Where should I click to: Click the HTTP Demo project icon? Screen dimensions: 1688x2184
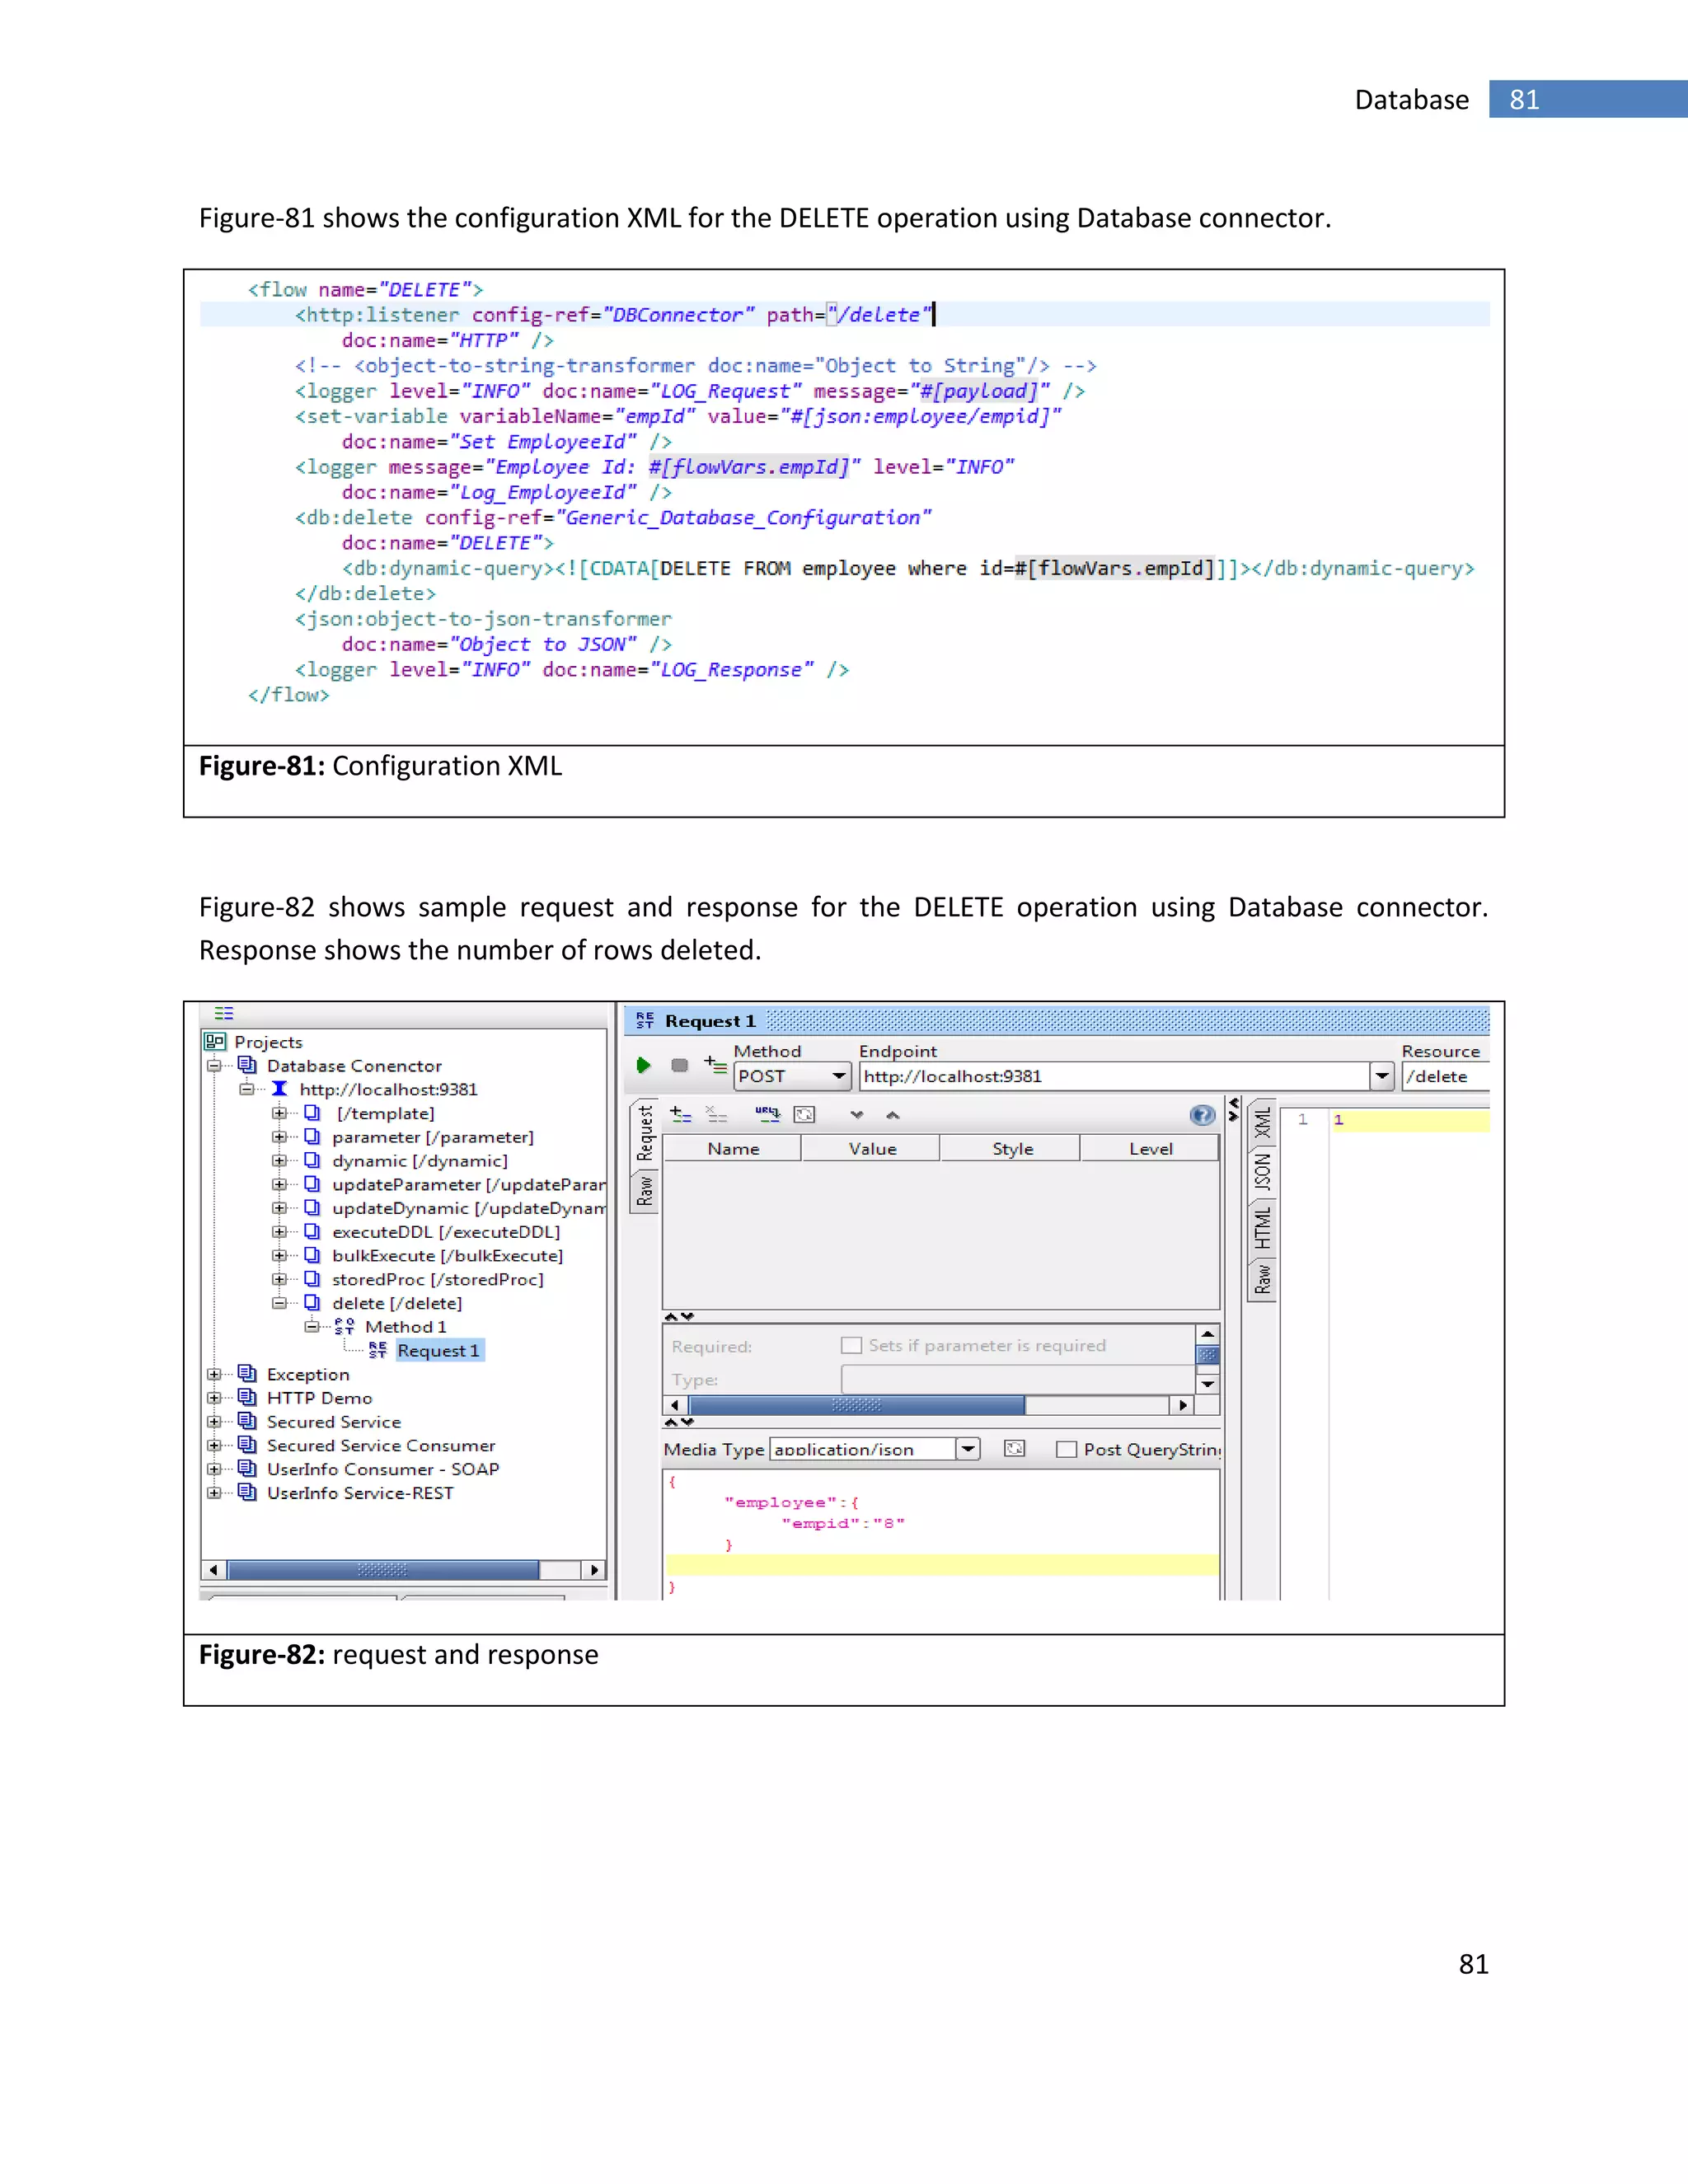coord(247,1397)
